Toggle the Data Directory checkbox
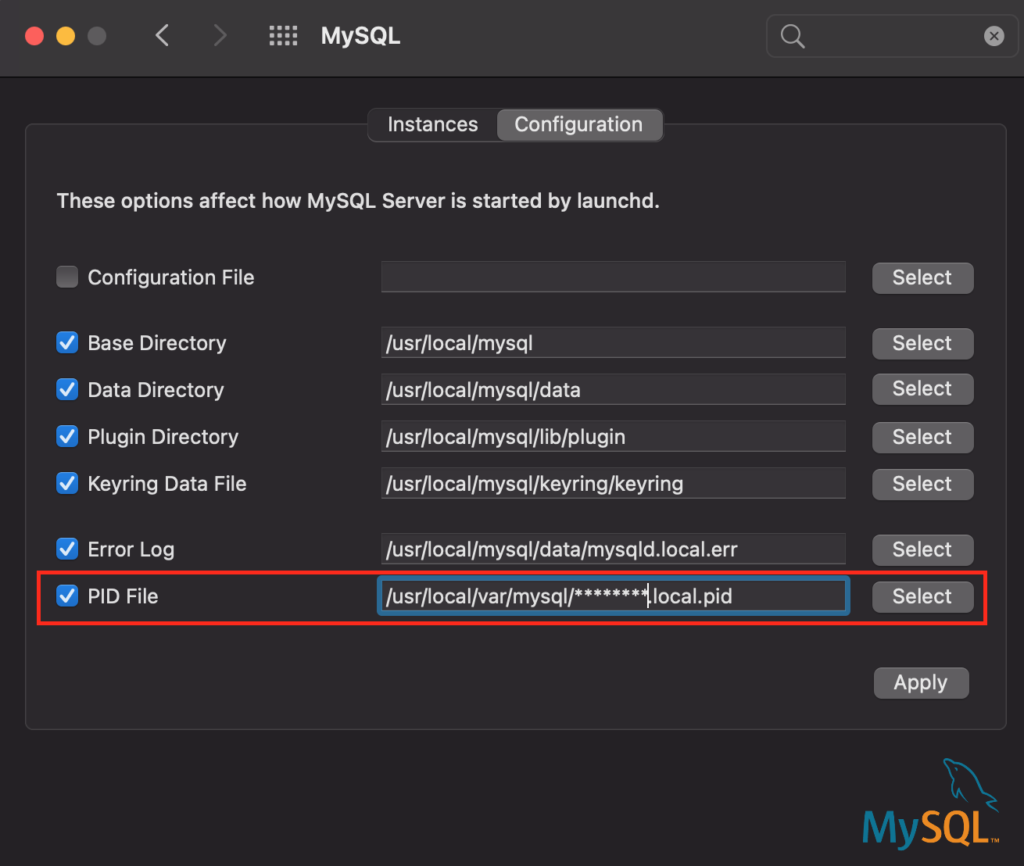Image resolution: width=1024 pixels, height=866 pixels. click(66, 390)
